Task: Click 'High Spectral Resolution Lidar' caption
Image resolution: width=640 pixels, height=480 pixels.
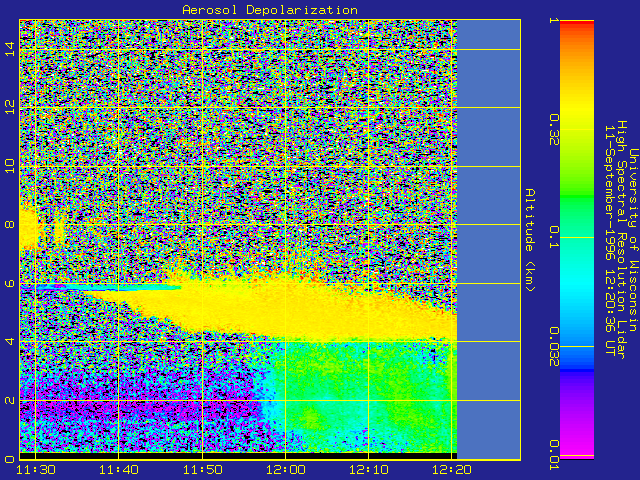Action: tap(621, 240)
